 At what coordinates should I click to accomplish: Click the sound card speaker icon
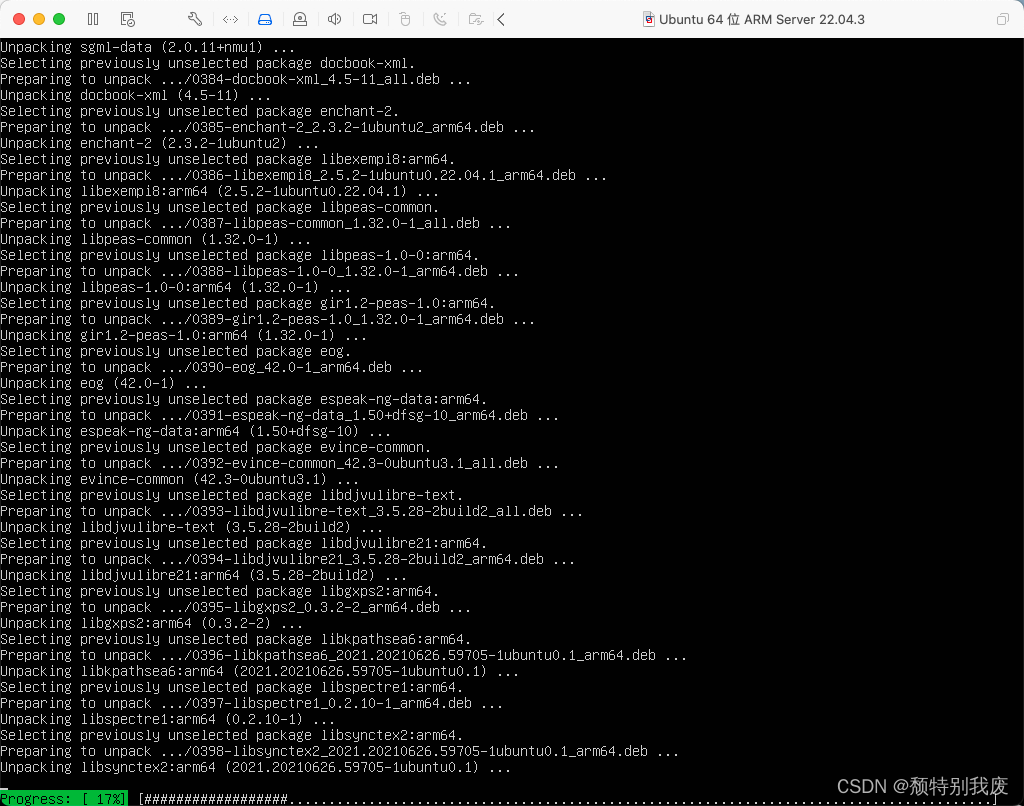[334, 20]
